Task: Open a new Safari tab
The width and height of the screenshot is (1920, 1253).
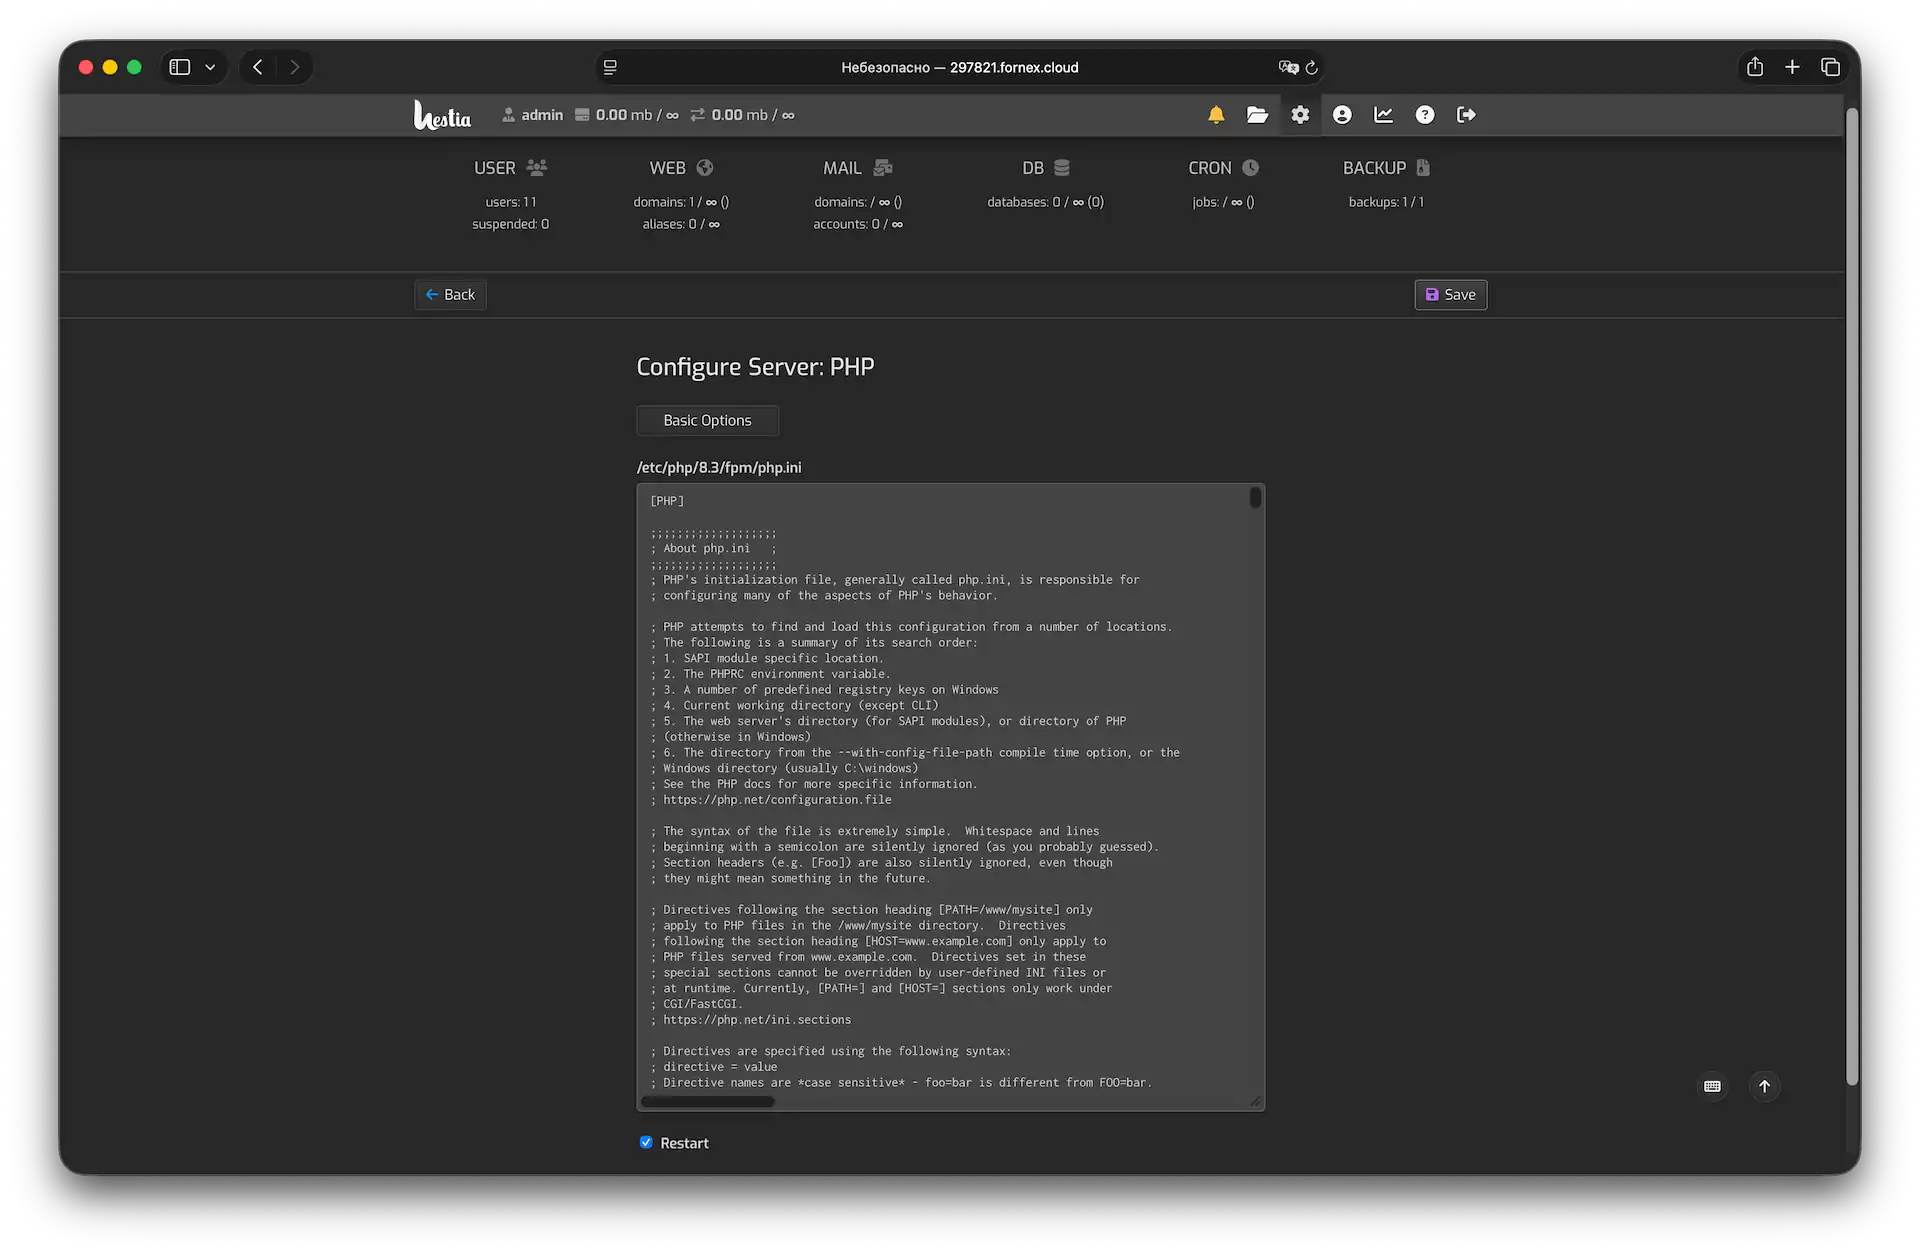Action: pos(1792,67)
